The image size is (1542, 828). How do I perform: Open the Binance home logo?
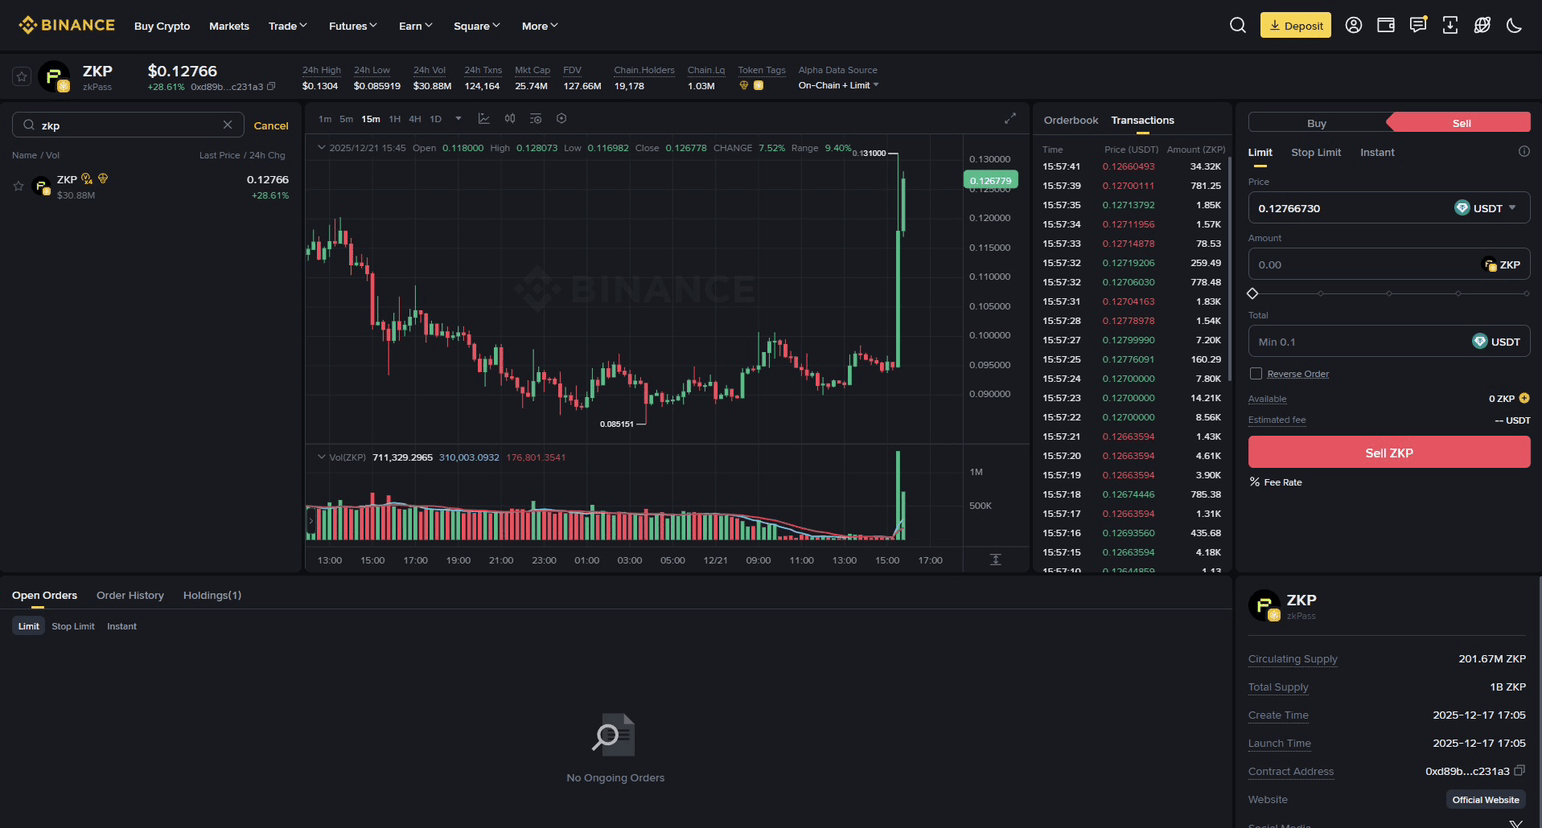[67, 25]
